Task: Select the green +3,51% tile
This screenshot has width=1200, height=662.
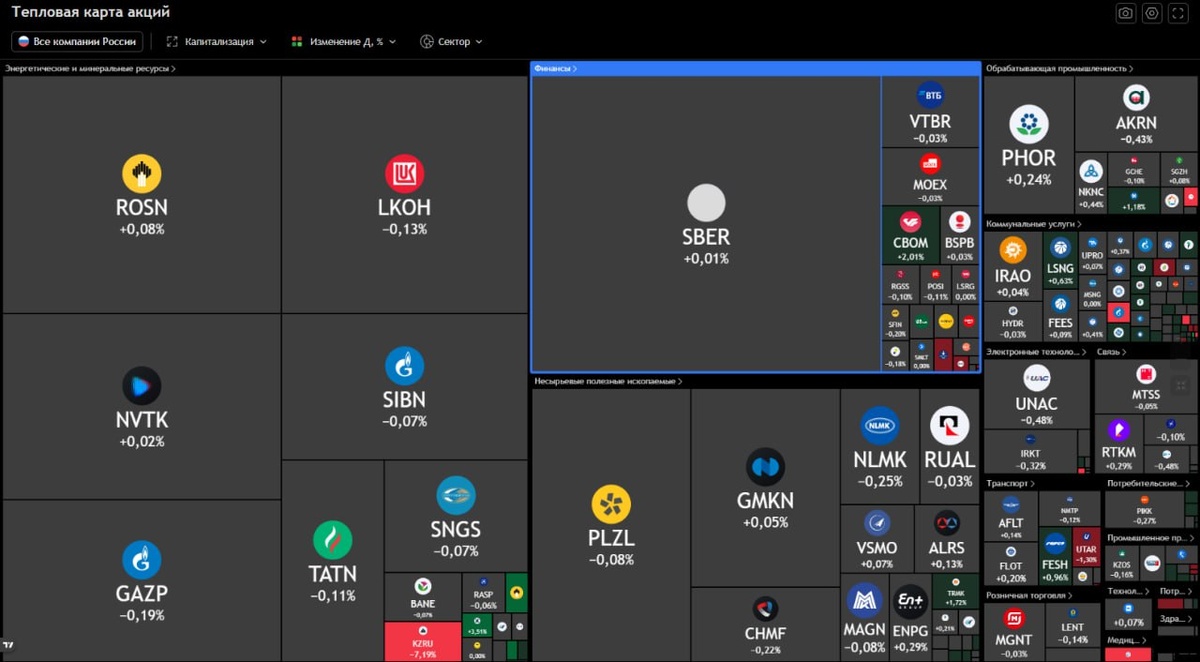Action: click(x=476, y=626)
